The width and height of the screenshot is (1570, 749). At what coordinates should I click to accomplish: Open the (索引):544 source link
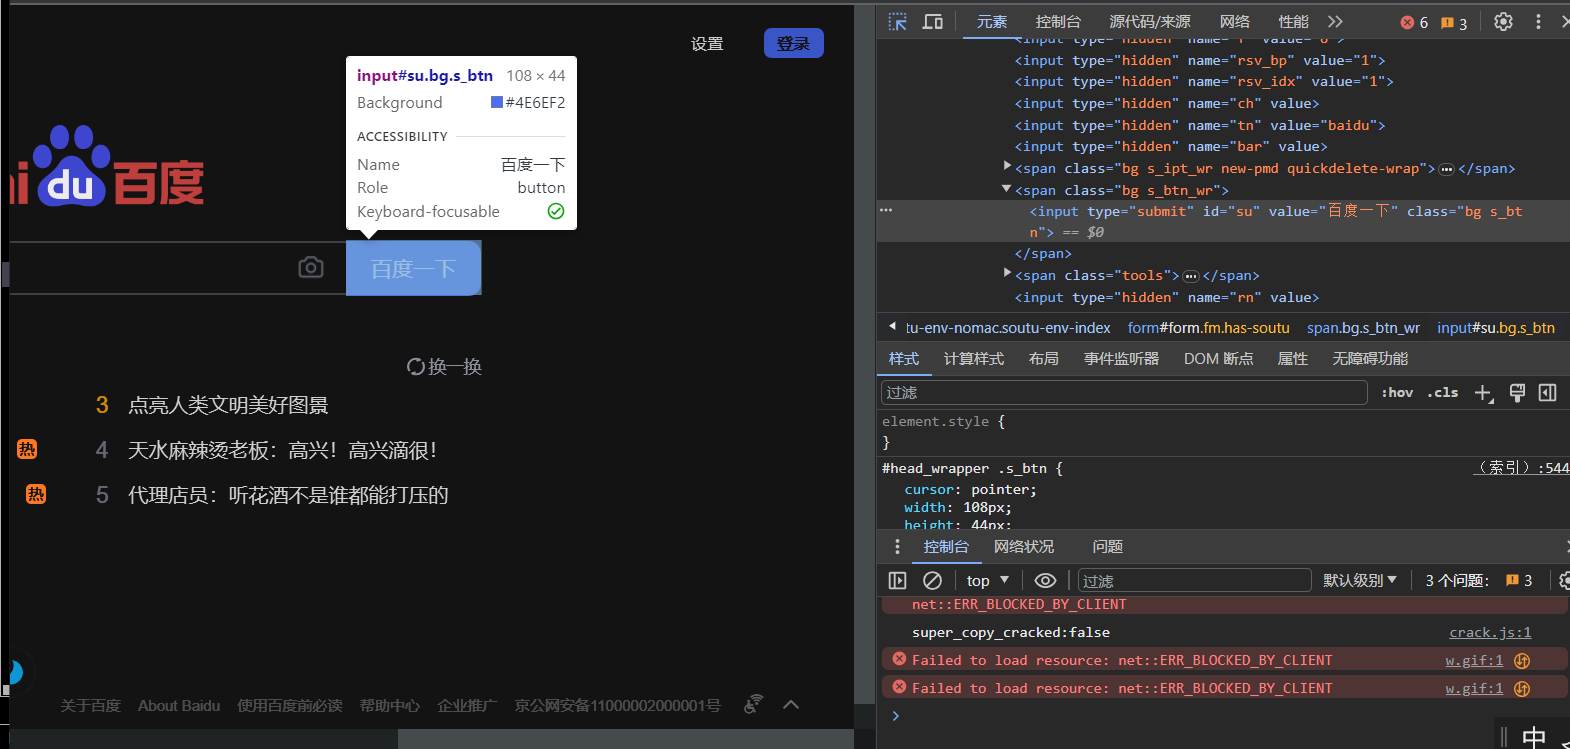tap(1522, 468)
